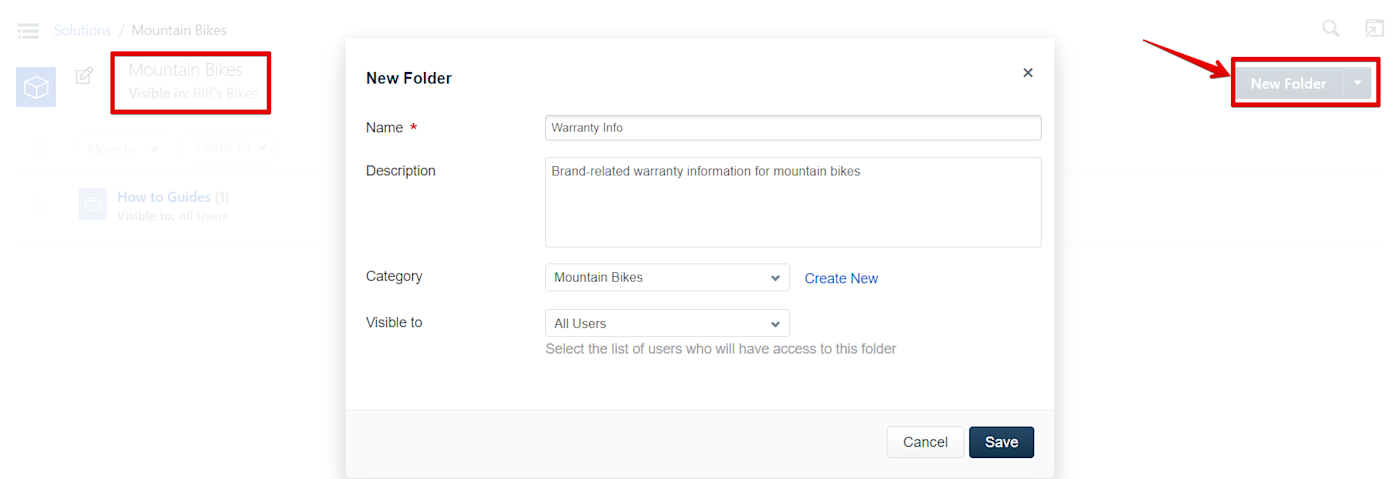Click the edit pencil icon beside Mountain Bikes
The height and width of the screenshot is (479, 1400).
pyautogui.click(x=85, y=75)
